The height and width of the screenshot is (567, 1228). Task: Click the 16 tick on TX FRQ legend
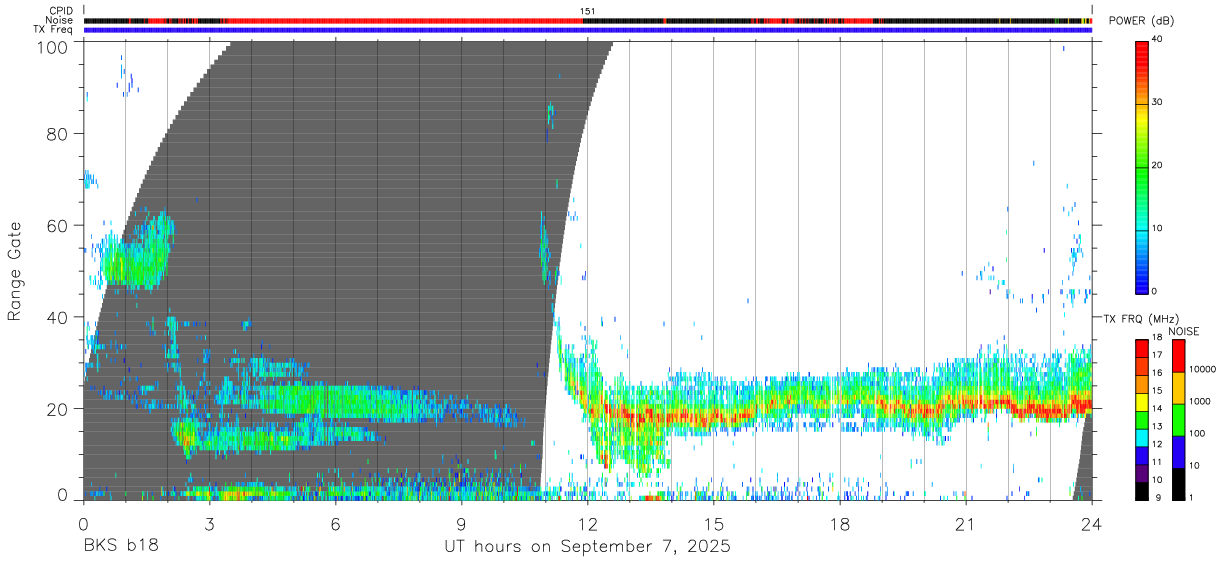pos(1157,373)
